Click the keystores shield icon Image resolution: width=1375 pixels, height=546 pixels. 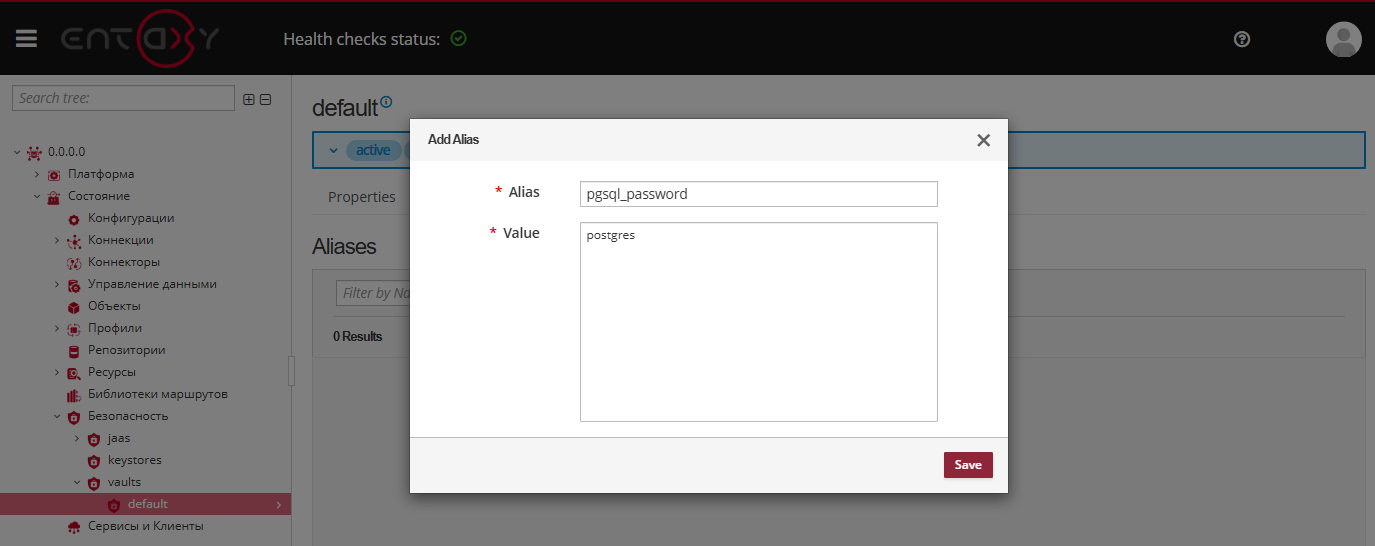[94, 461]
